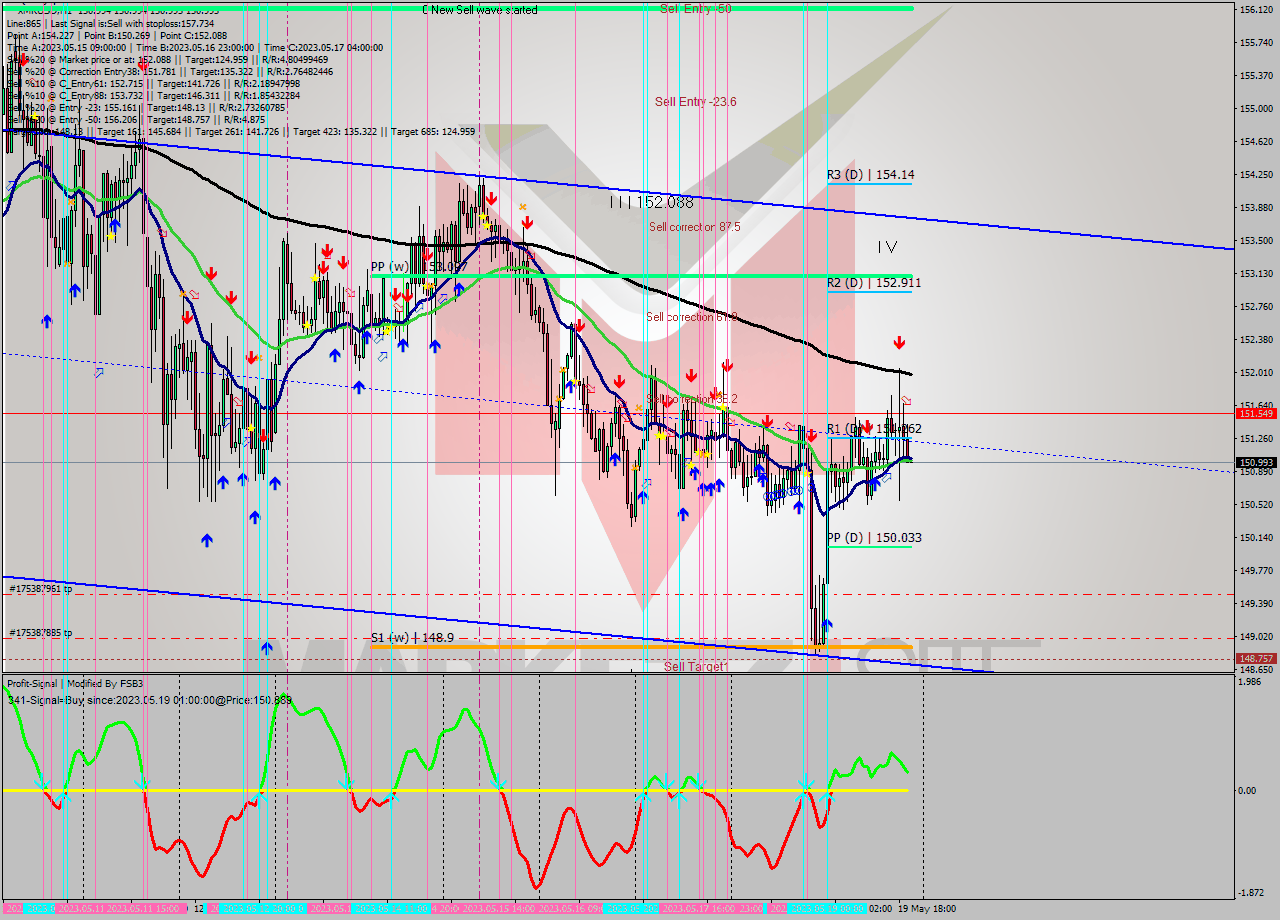
Task: Click the red 151.549 price tag on axis
Action: tap(1255, 413)
